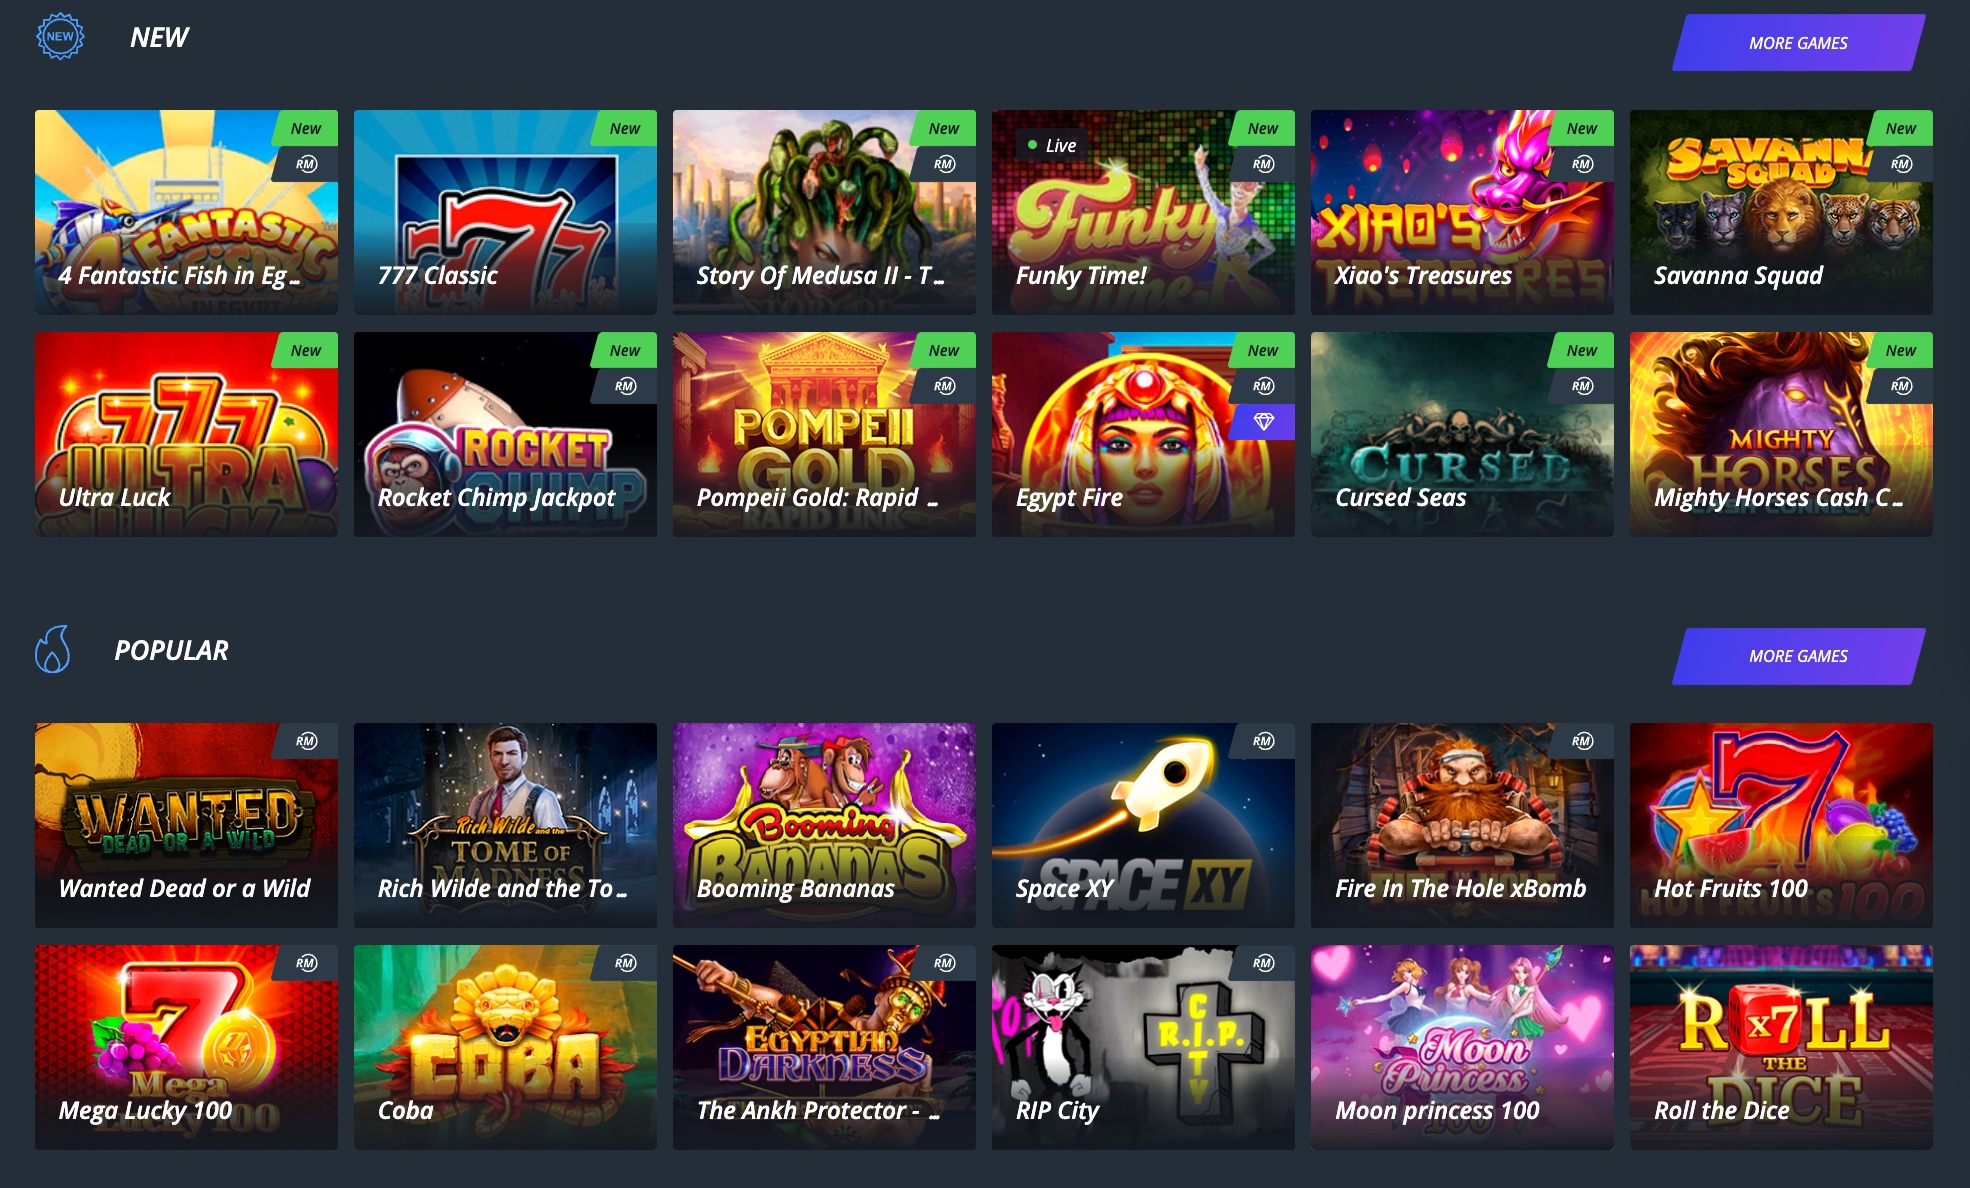Click the RM icon on Coba tile
Screen dimensions: 1970x1188
pos(625,963)
